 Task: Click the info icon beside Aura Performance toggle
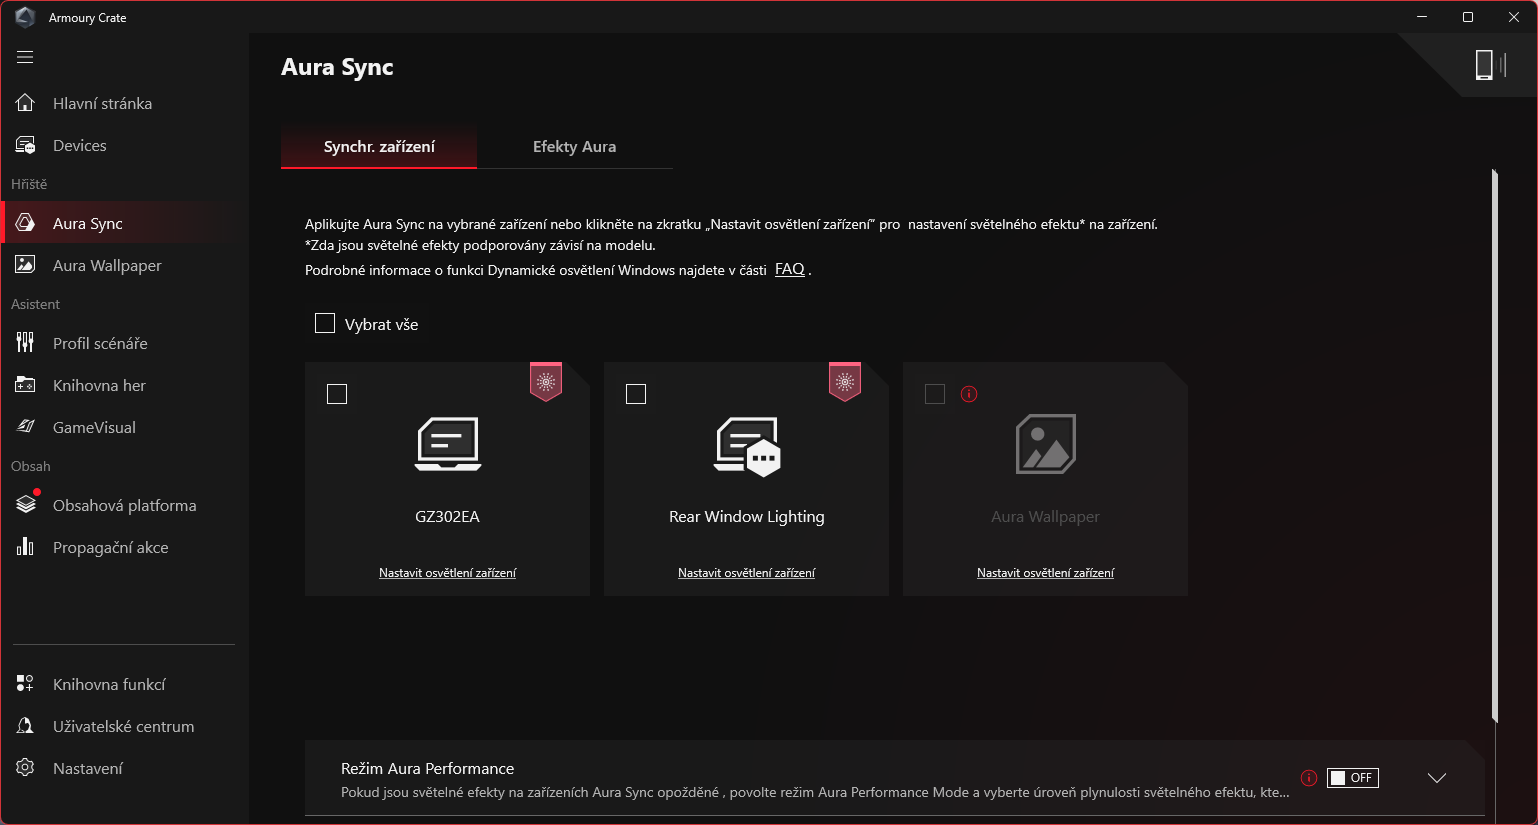pyautogui.click(x=1309, y=778)
